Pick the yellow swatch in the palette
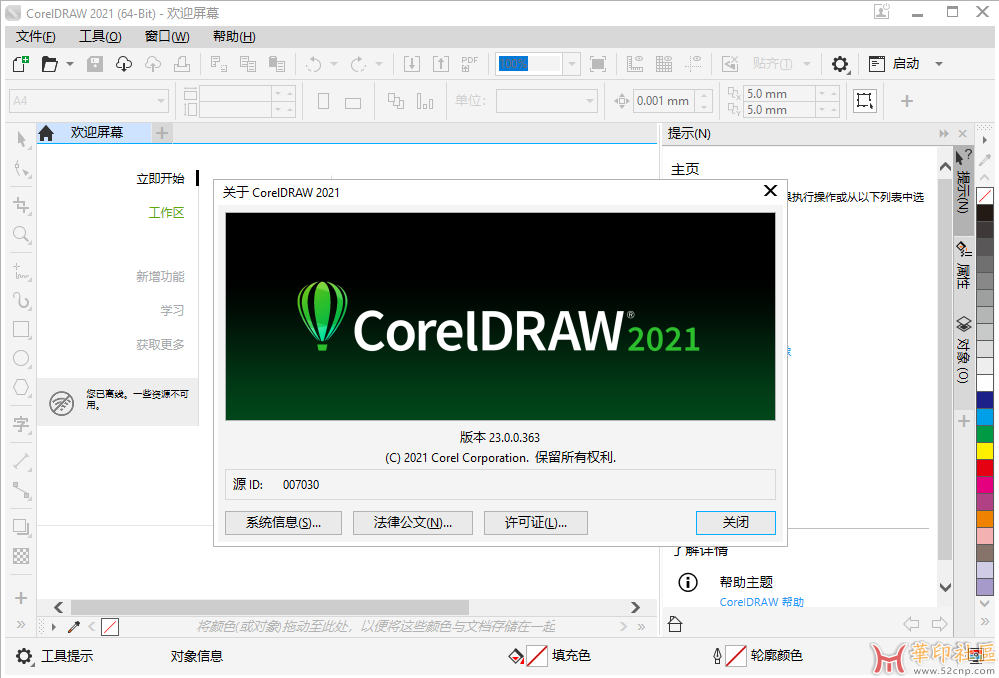Viewport: 999px width, 678px height. (x=985, y=451)
